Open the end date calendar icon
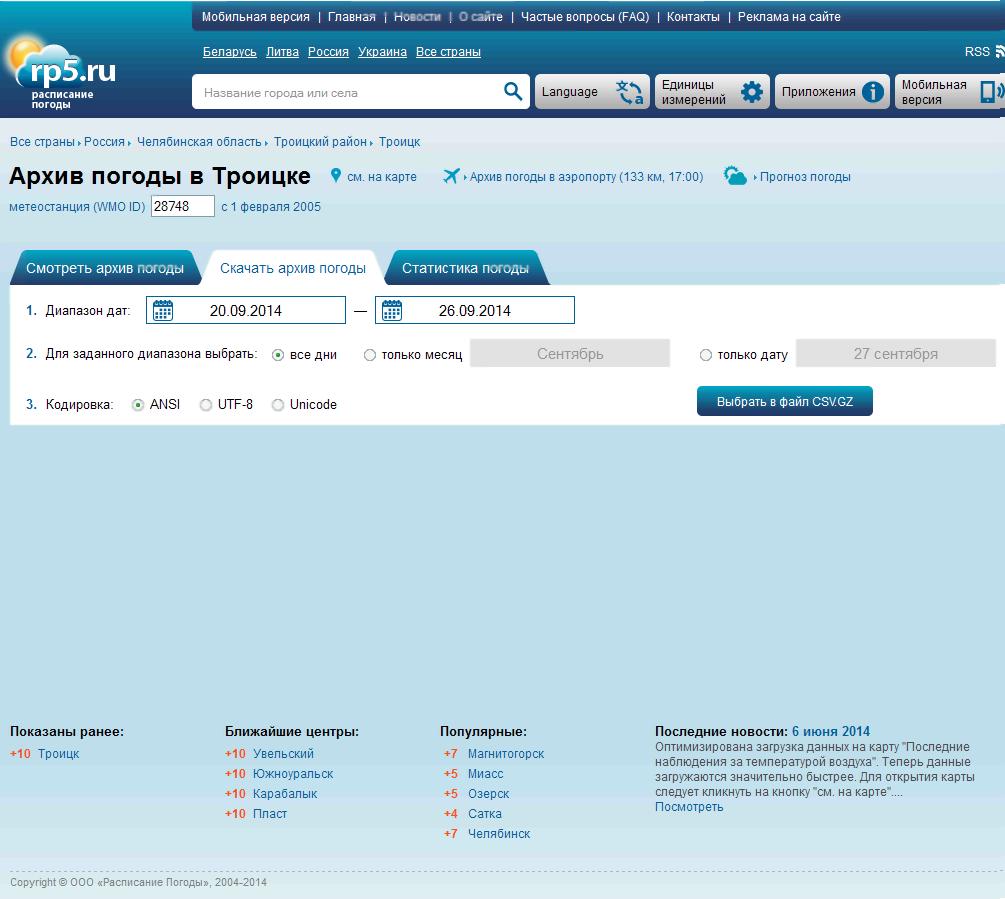Screen dimensions: 1005x899 [x=392, y=310]
